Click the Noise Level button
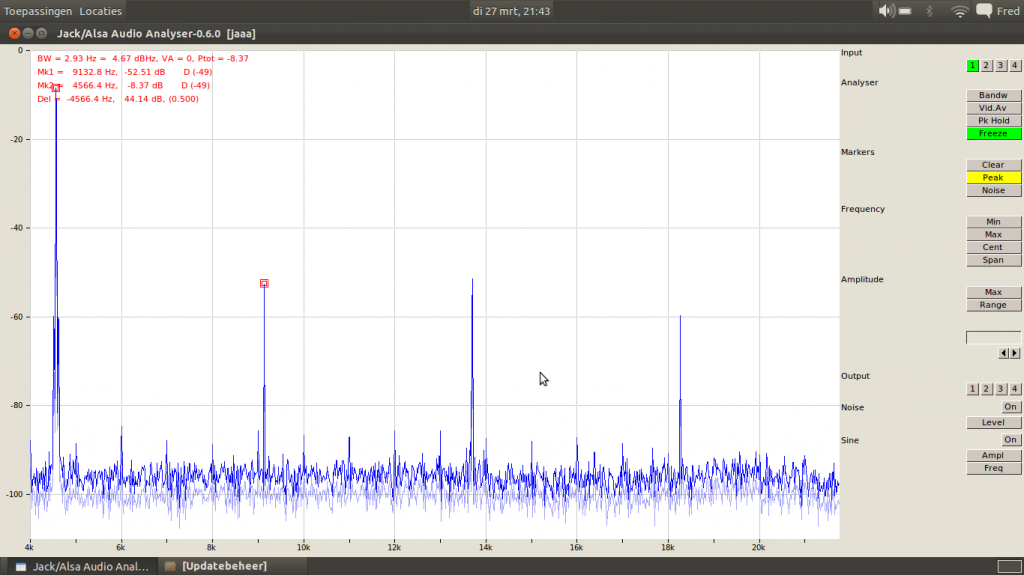The width and height of the screenshot is (1024, 575). 993,423
